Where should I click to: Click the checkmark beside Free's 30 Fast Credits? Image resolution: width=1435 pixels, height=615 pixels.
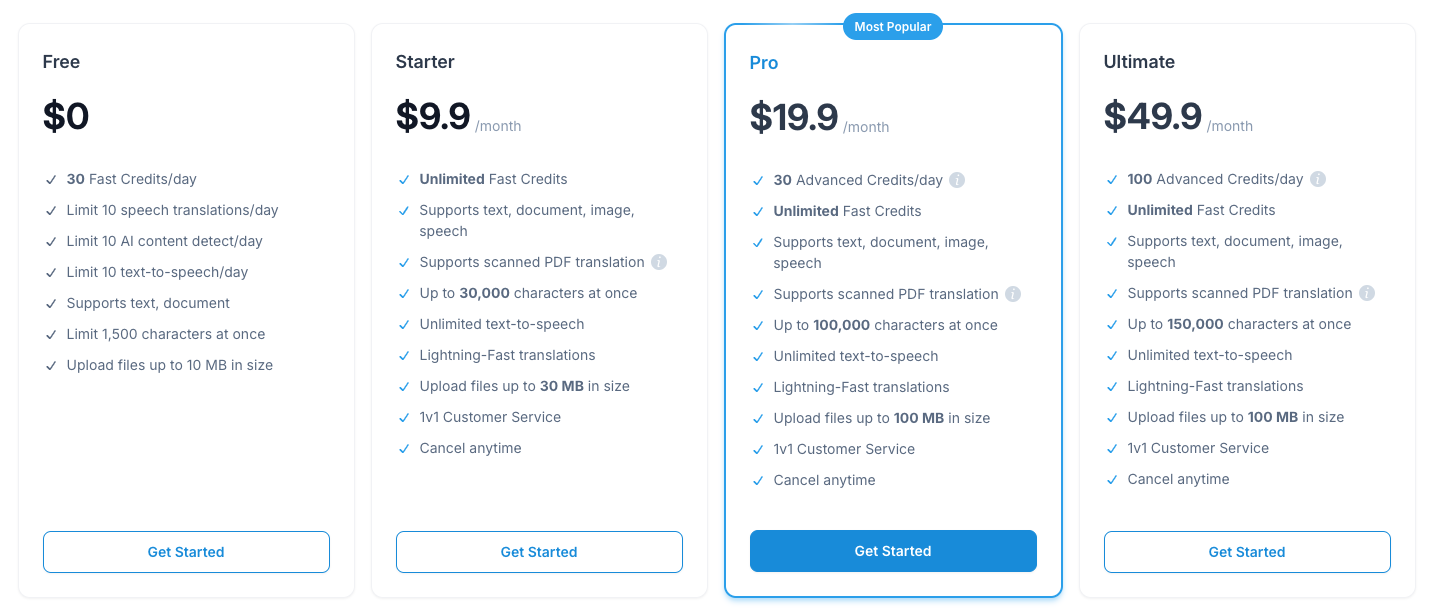[51, 179]
